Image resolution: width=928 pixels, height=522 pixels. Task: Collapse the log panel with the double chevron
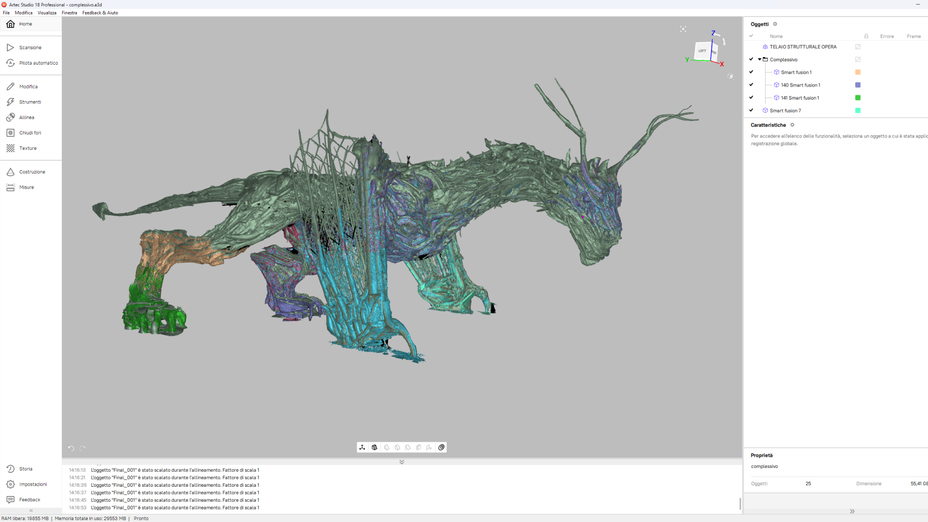(x=402, y=462)
